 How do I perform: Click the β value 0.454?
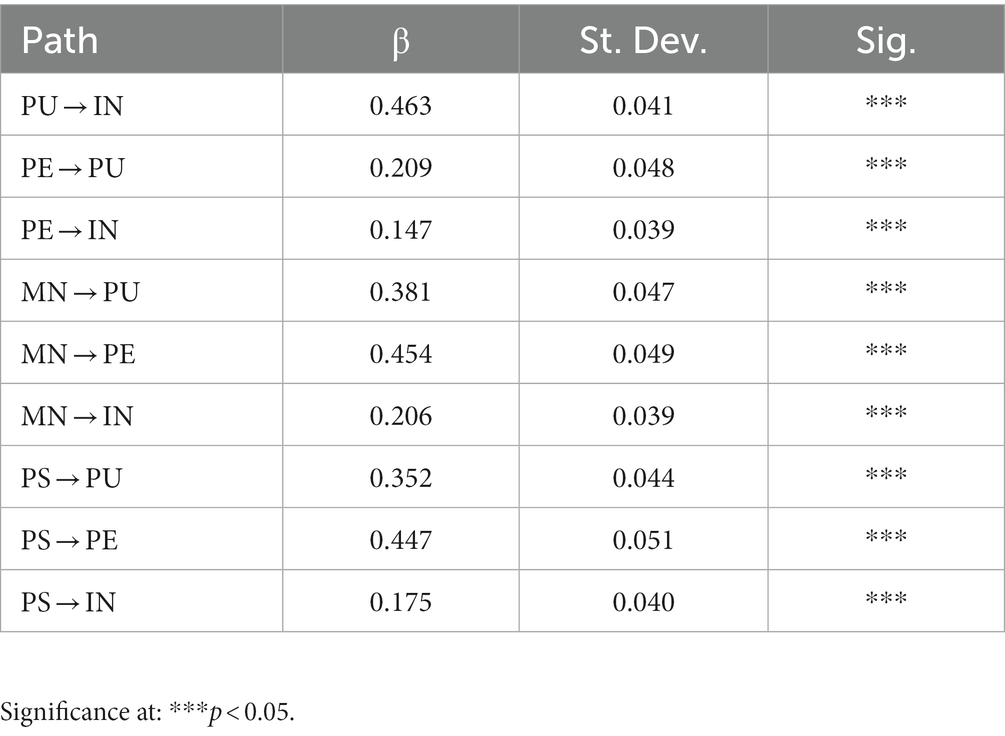400,354
